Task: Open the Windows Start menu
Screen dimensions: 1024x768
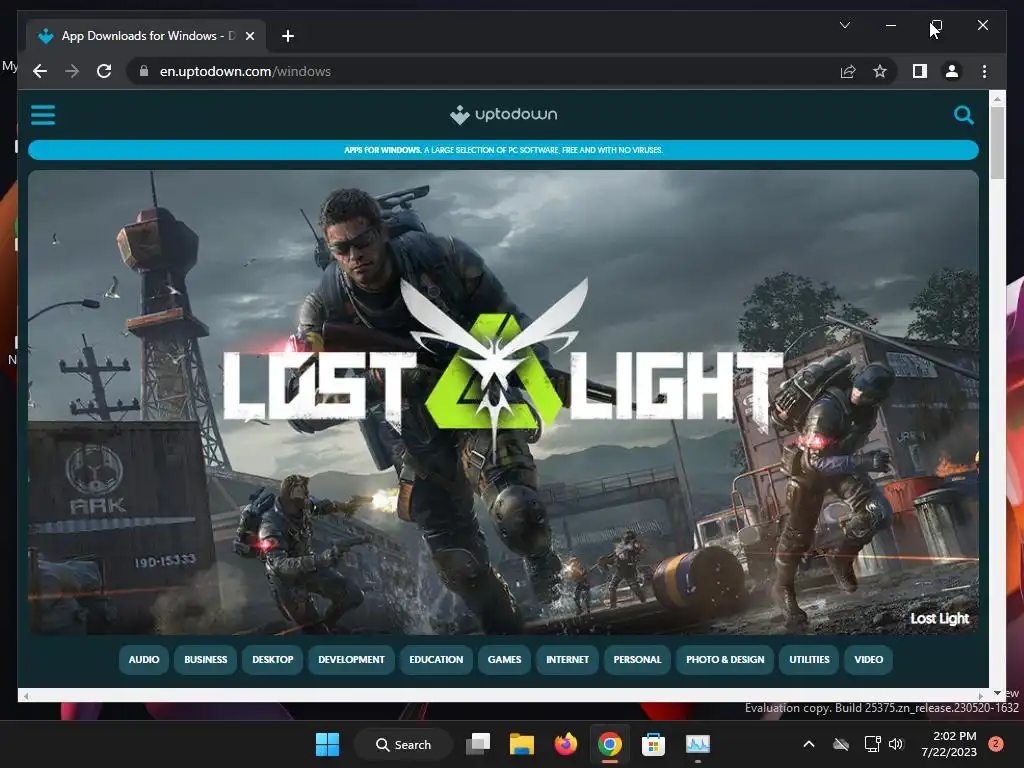Action: coord(327,744)
